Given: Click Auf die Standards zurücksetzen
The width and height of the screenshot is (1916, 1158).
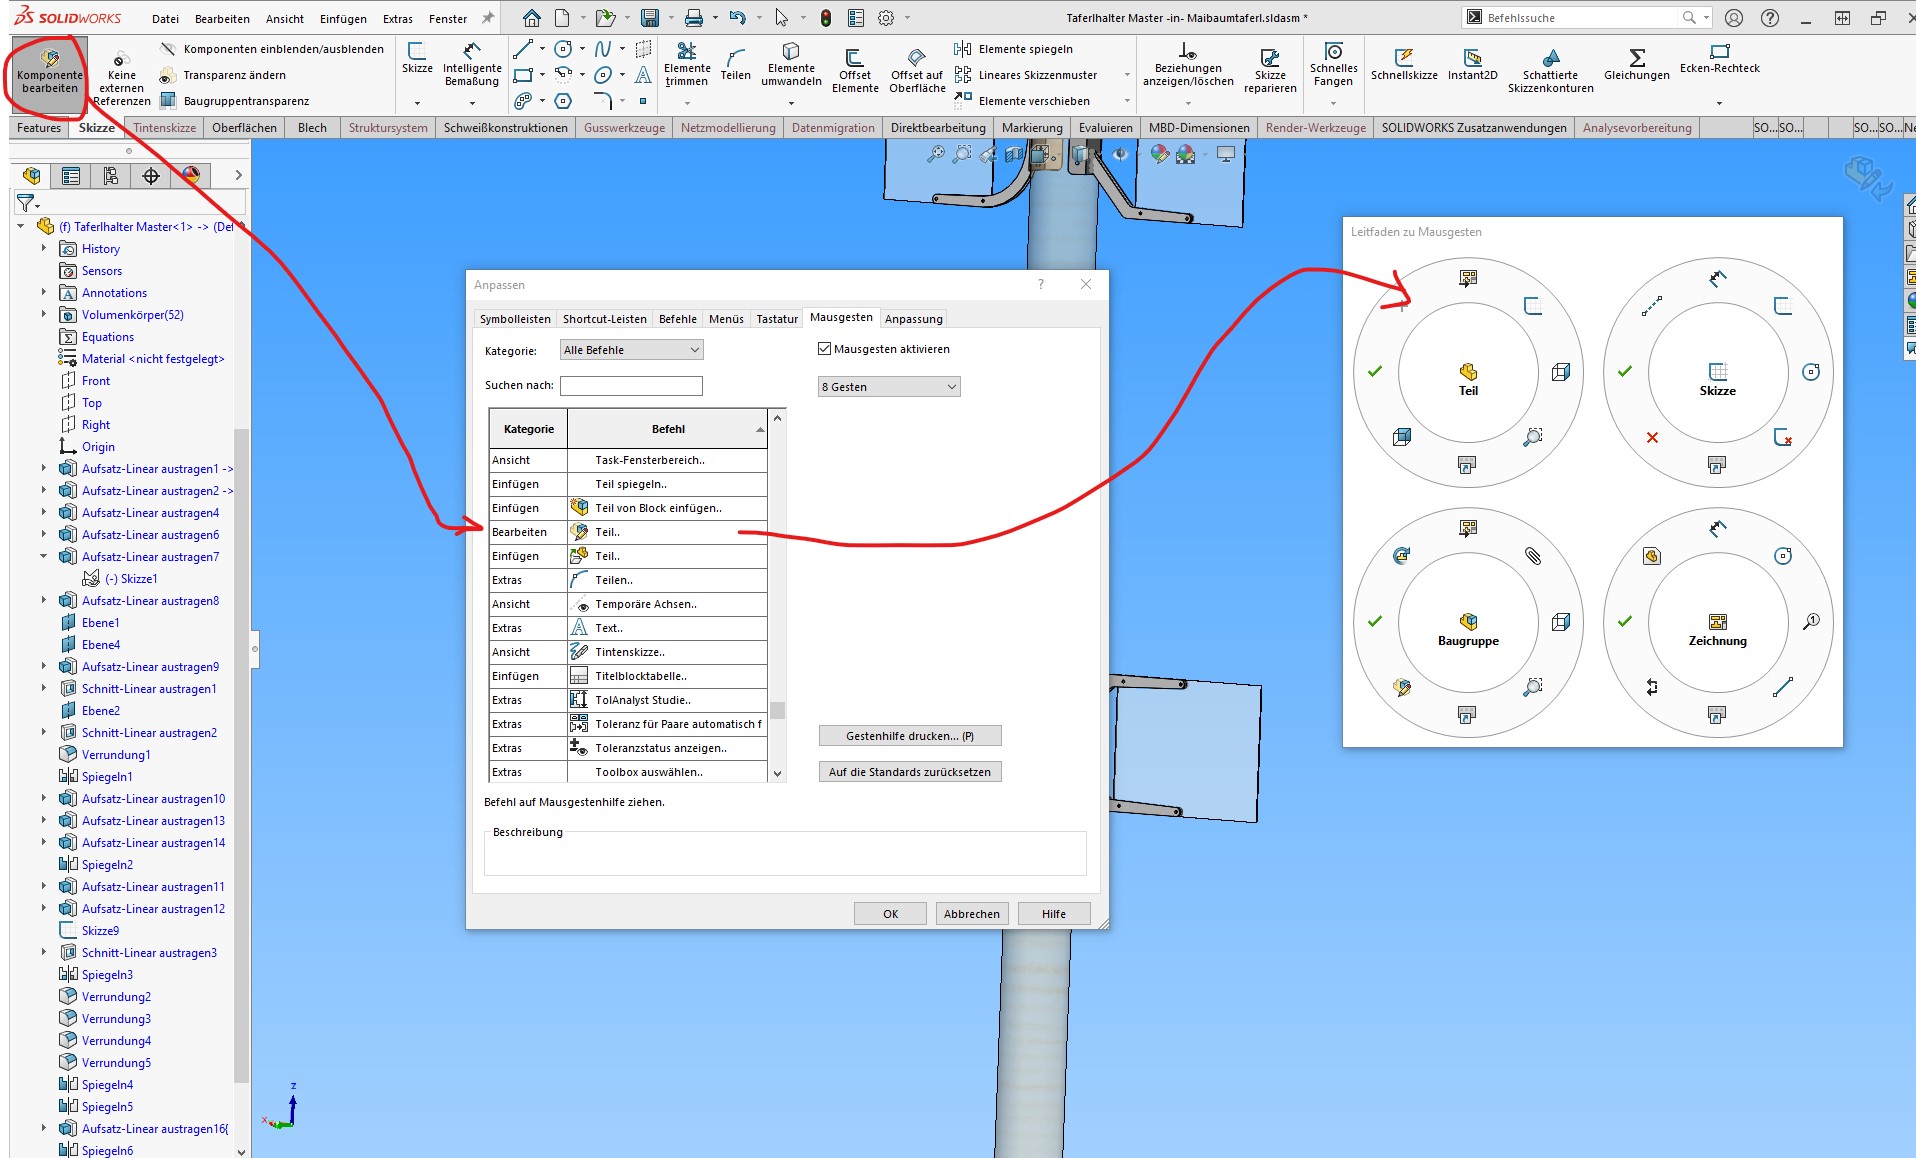Looking at the screenshot, I should (x=910, y=772).
